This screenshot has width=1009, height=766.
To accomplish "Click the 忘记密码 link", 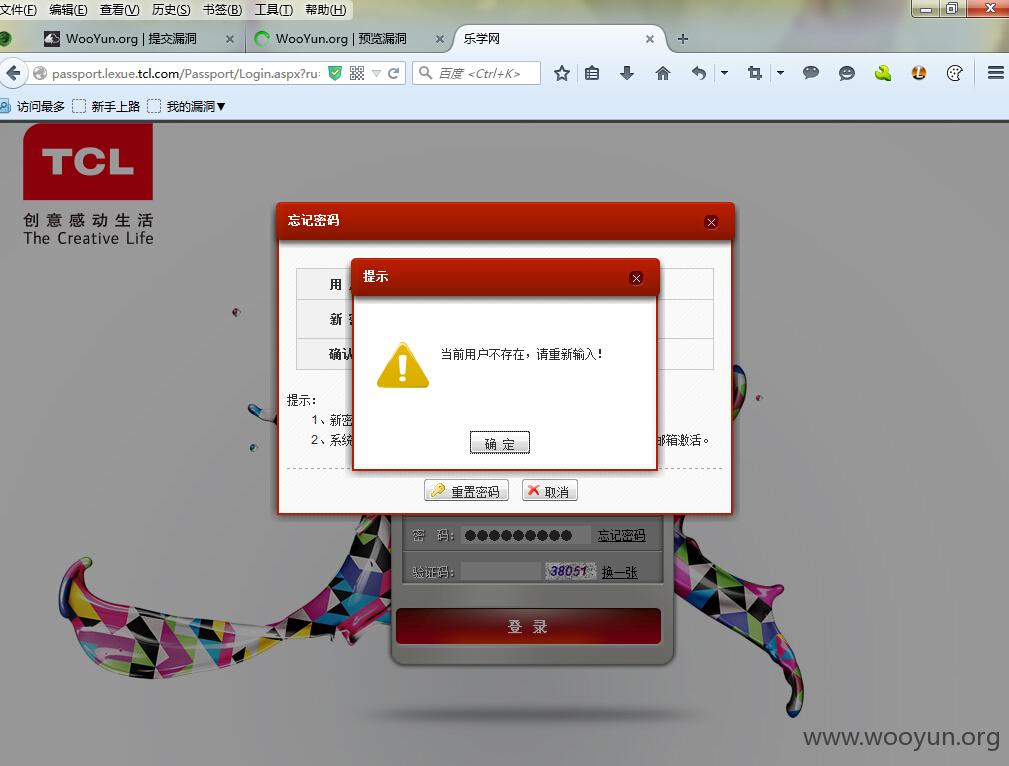I will 621,535.
